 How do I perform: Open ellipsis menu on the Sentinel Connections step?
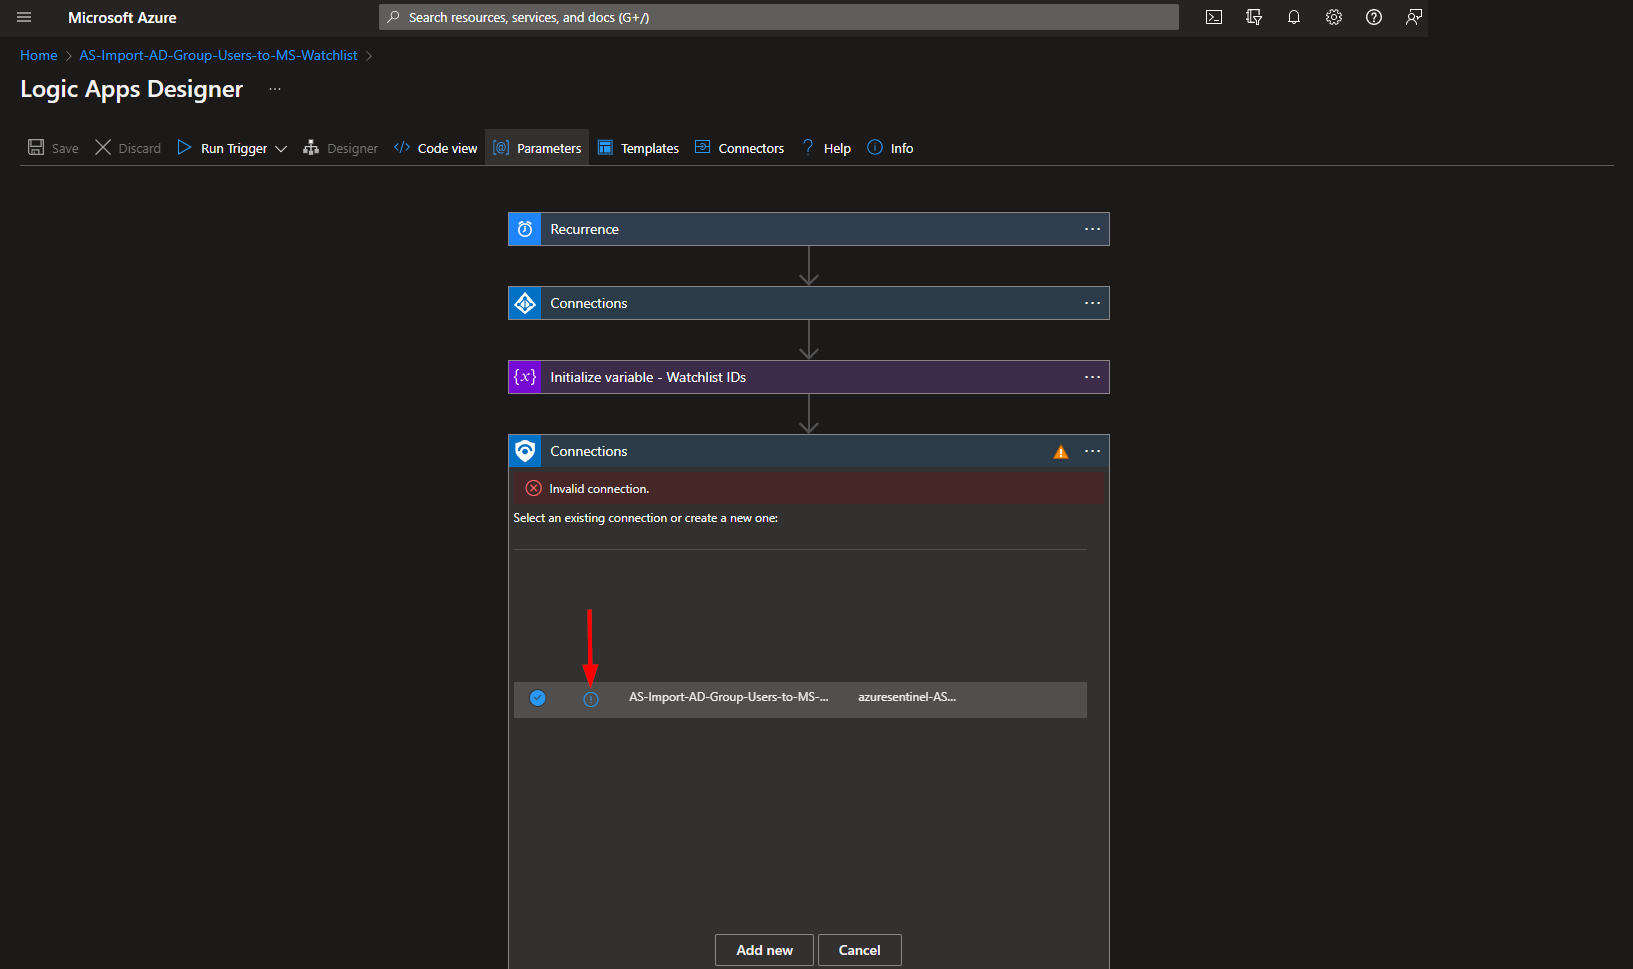pyautogui.click(x=1092, y=451)
